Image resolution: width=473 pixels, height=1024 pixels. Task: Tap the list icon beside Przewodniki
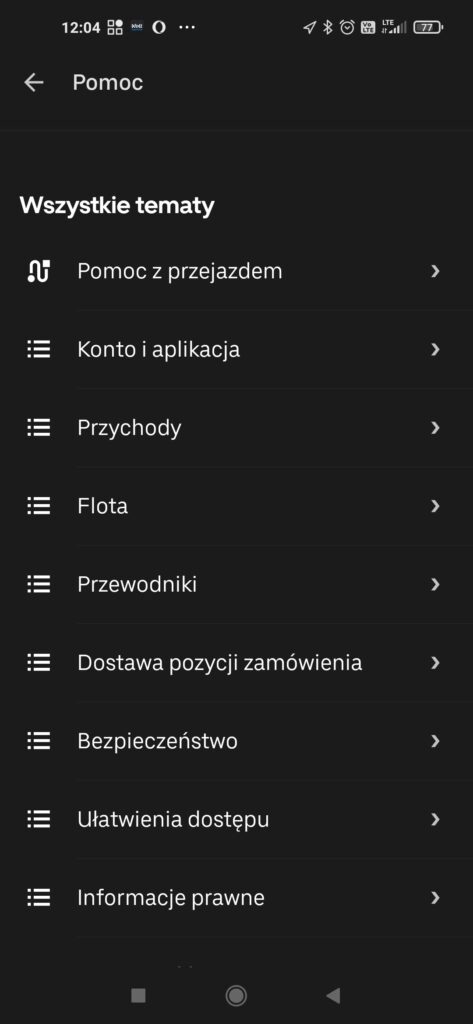[x=39, y=584]
